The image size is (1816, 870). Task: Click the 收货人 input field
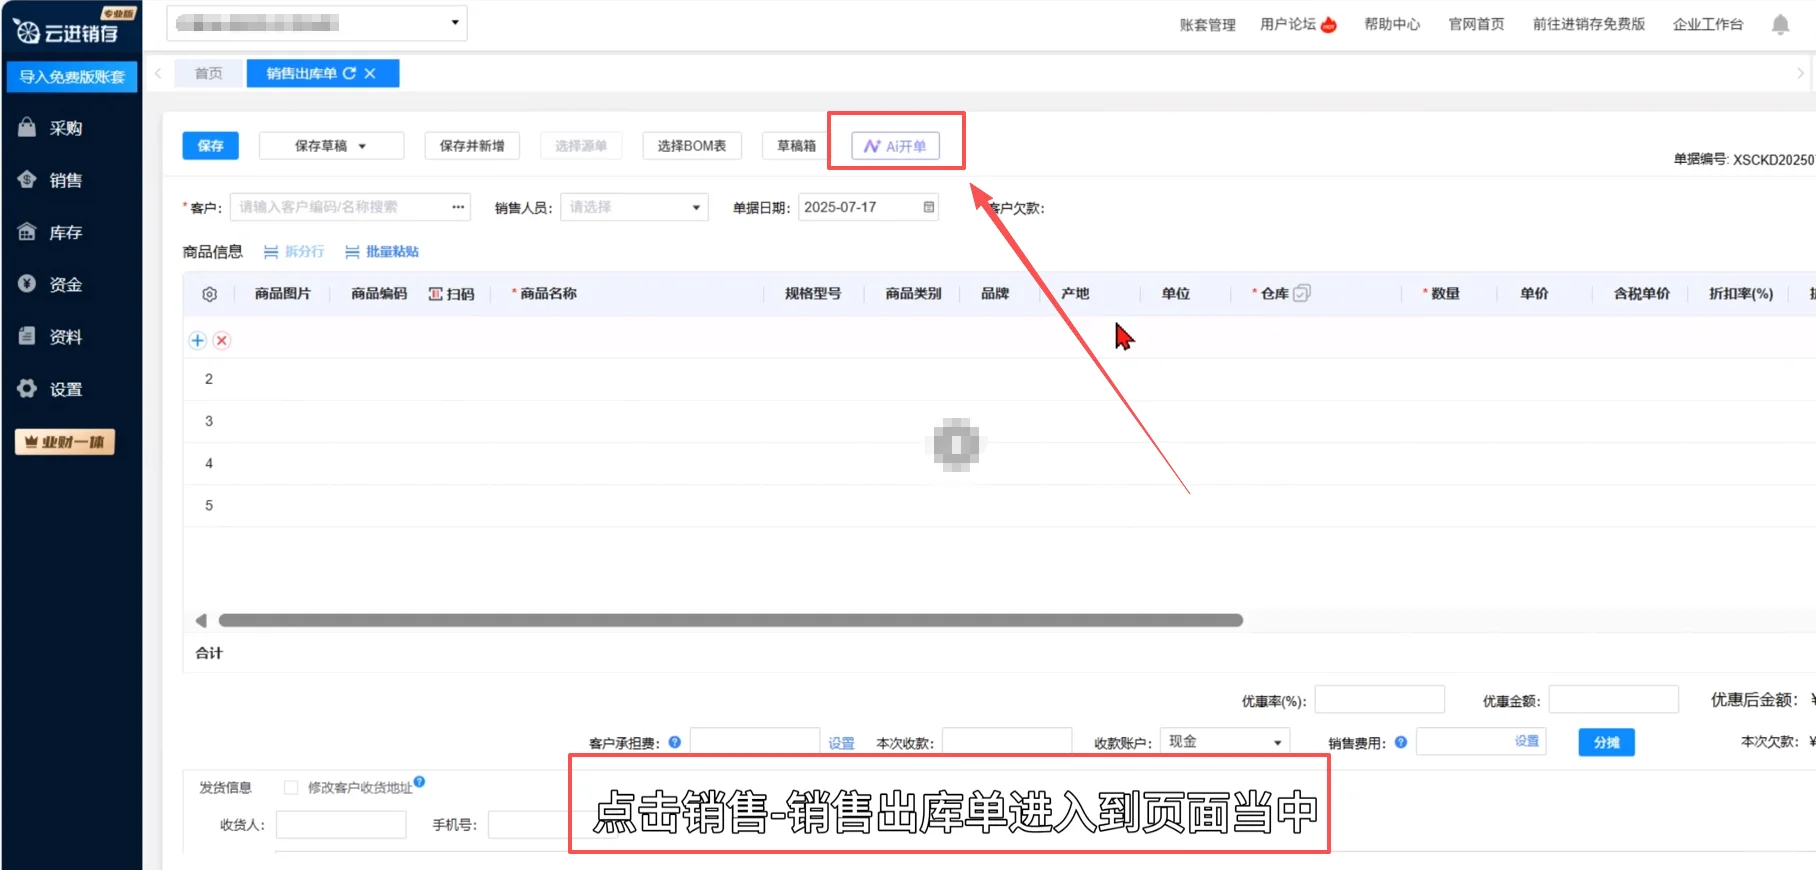[341, 824]
